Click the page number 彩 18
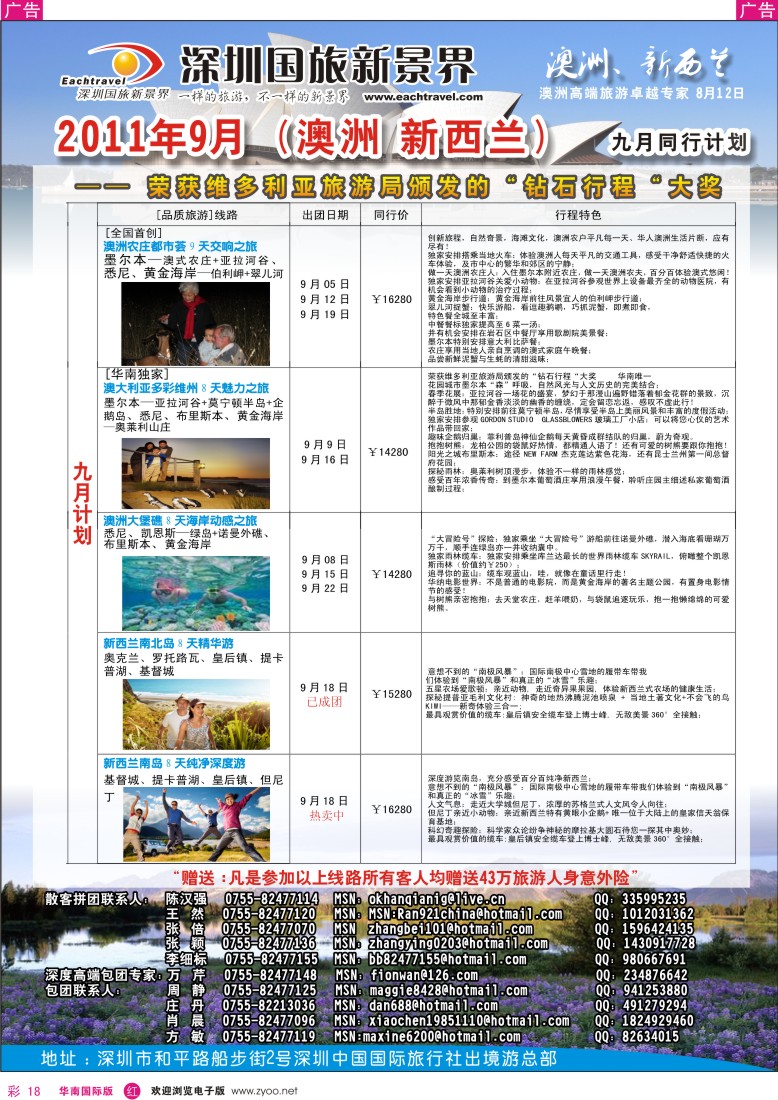This screenshot has width=778, height=1100. tap(24, 1091)
